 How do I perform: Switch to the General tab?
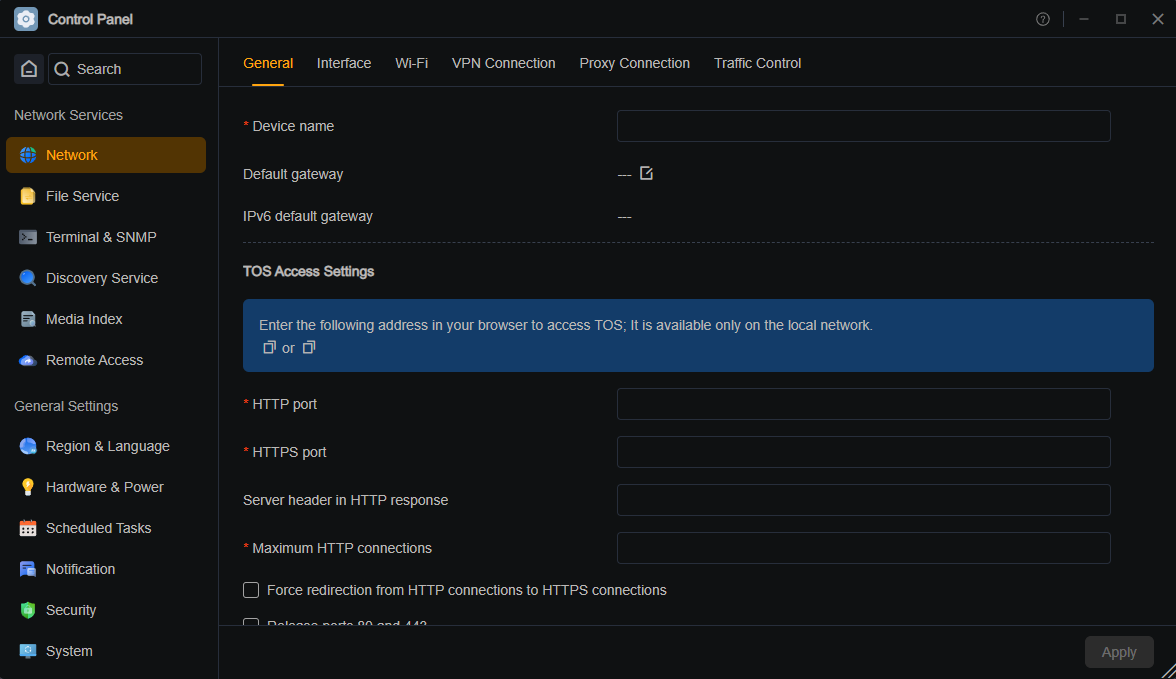(x=268, y=64)
